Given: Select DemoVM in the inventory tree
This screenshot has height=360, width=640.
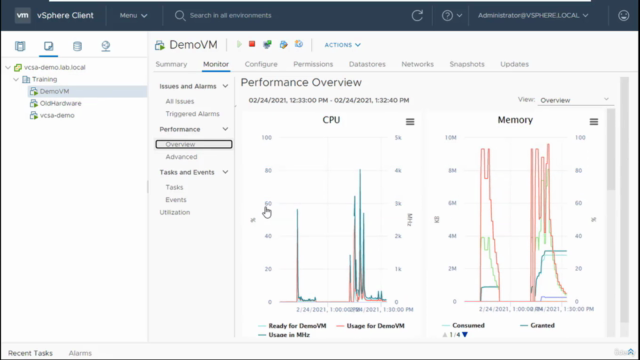Looking at the screenshot, I should click(54, 91).
